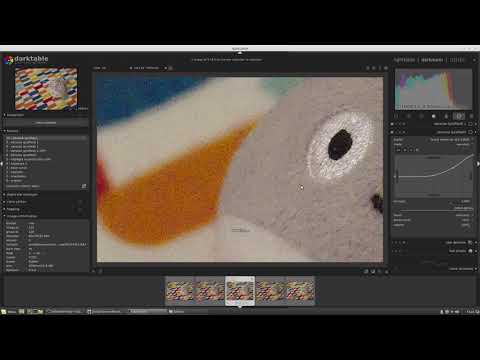Toggle gamut check icon
This screenshot has height=360, width=480.
[x=386, y=272]
